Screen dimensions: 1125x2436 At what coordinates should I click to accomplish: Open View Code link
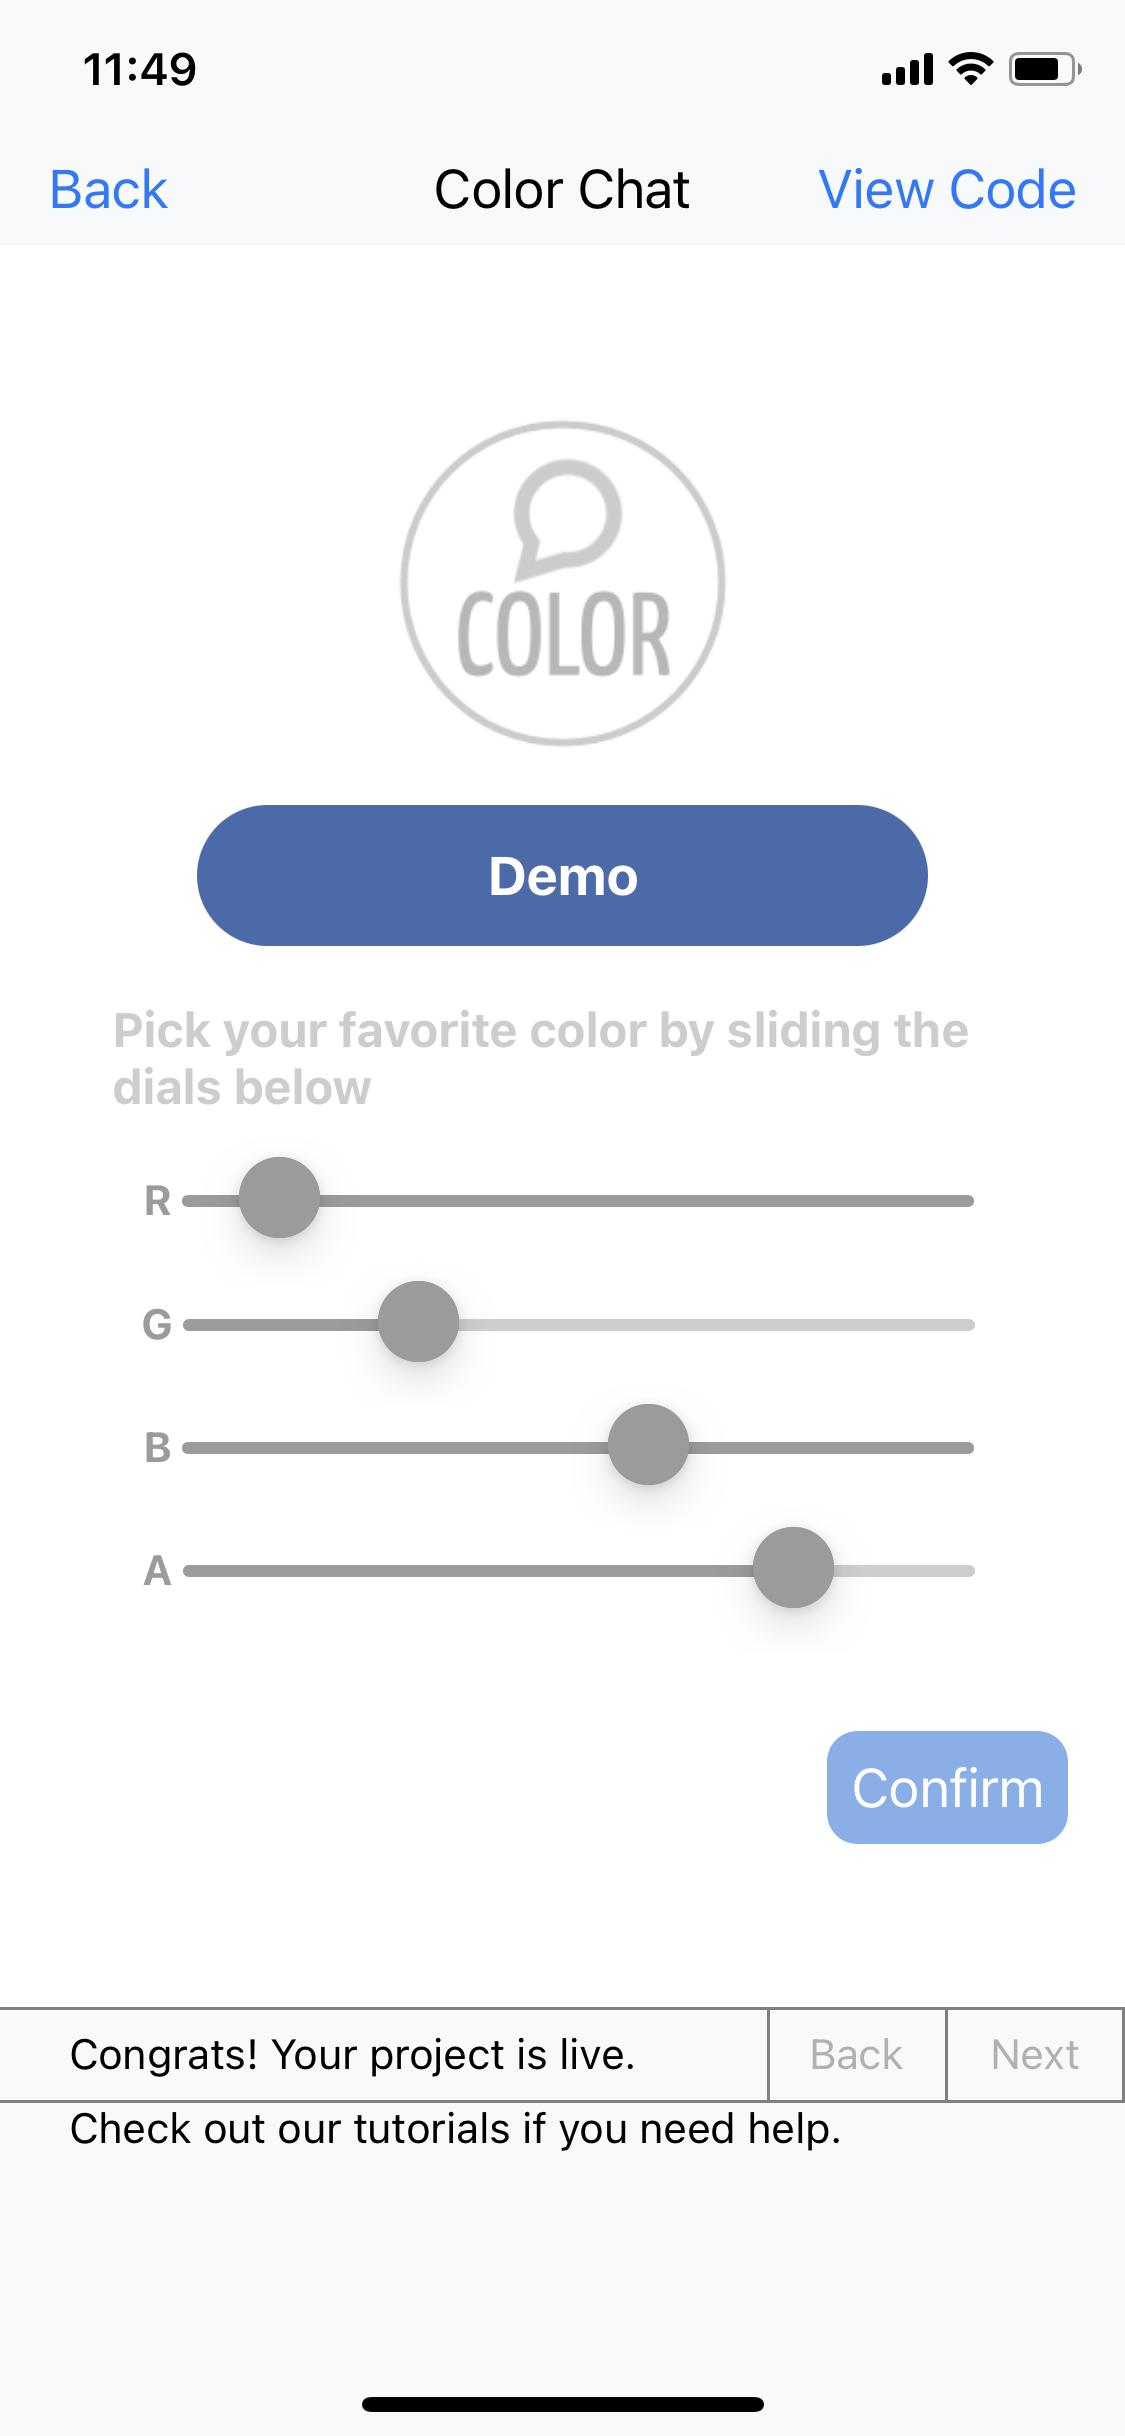[x=947, y=190]
